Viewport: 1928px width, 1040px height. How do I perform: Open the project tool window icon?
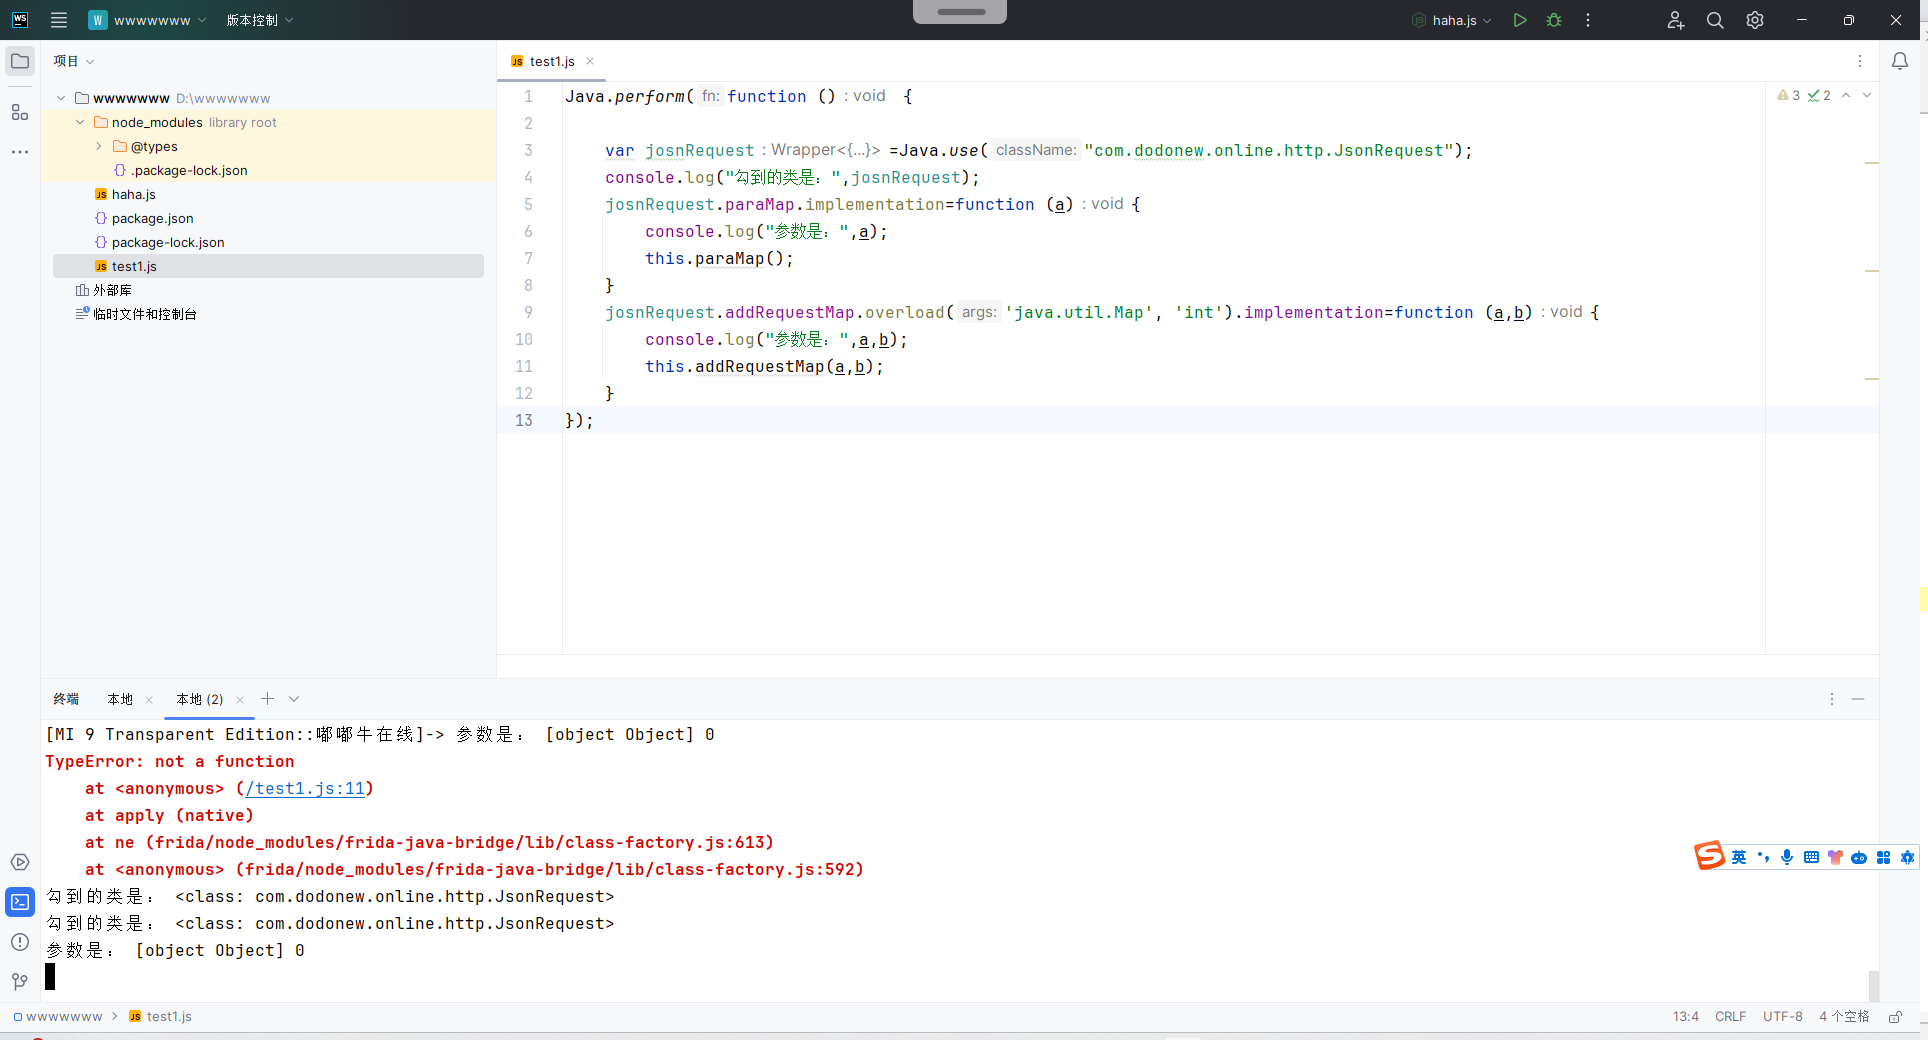point(20,61)
